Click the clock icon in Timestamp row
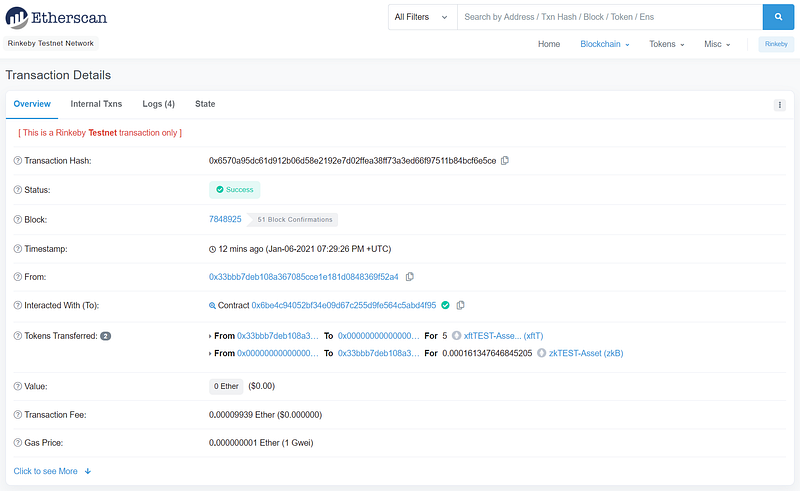Image resolution: width=800 pixels, height=491 pixels. point(212,250)
